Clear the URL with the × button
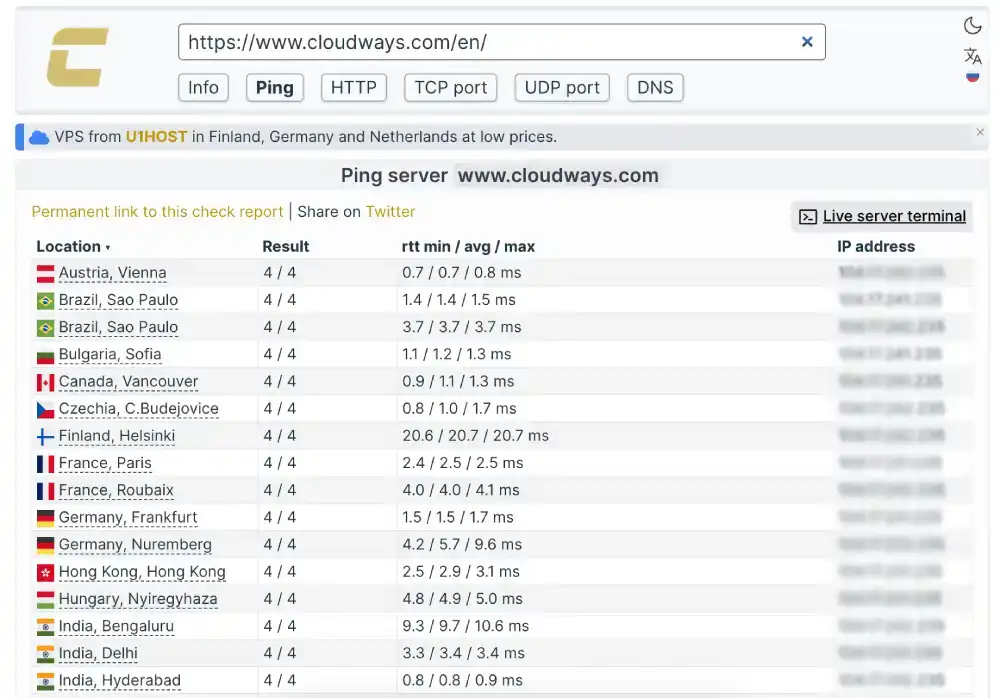This screenshot has width=1000, height=698. (x=807, y=42)
